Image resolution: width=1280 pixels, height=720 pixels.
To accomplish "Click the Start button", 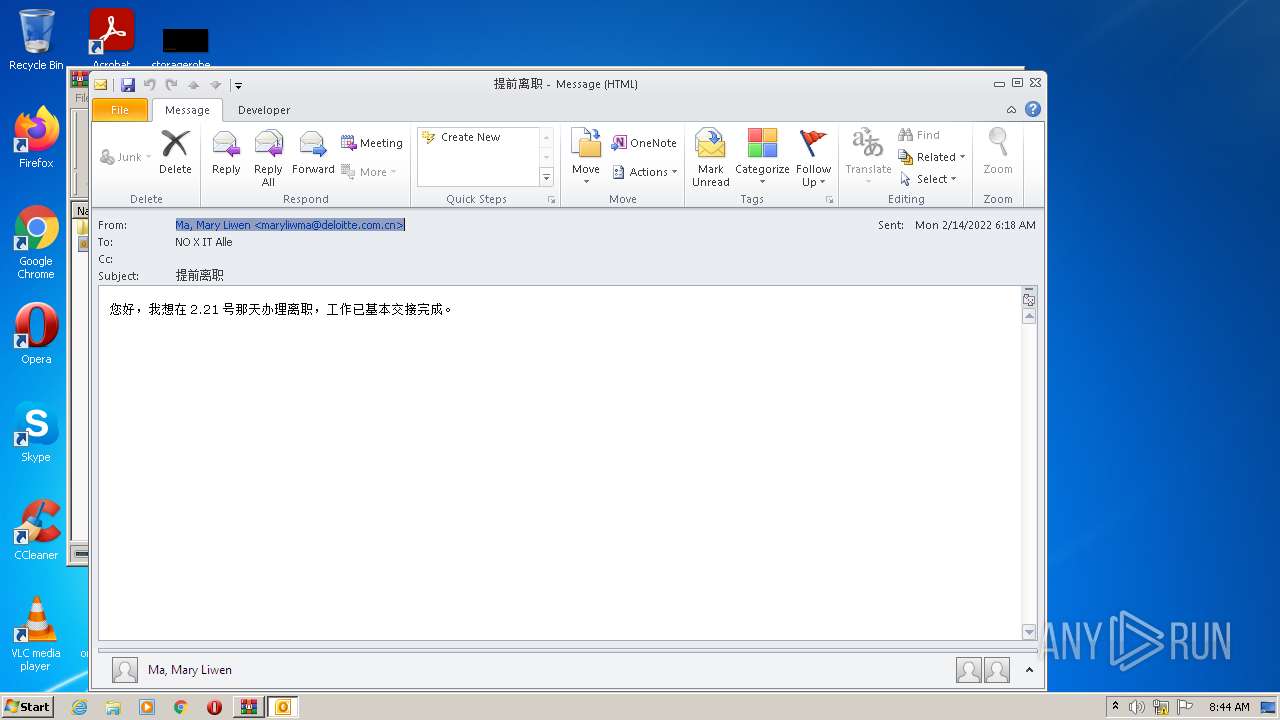I will [x=28, y=707].
